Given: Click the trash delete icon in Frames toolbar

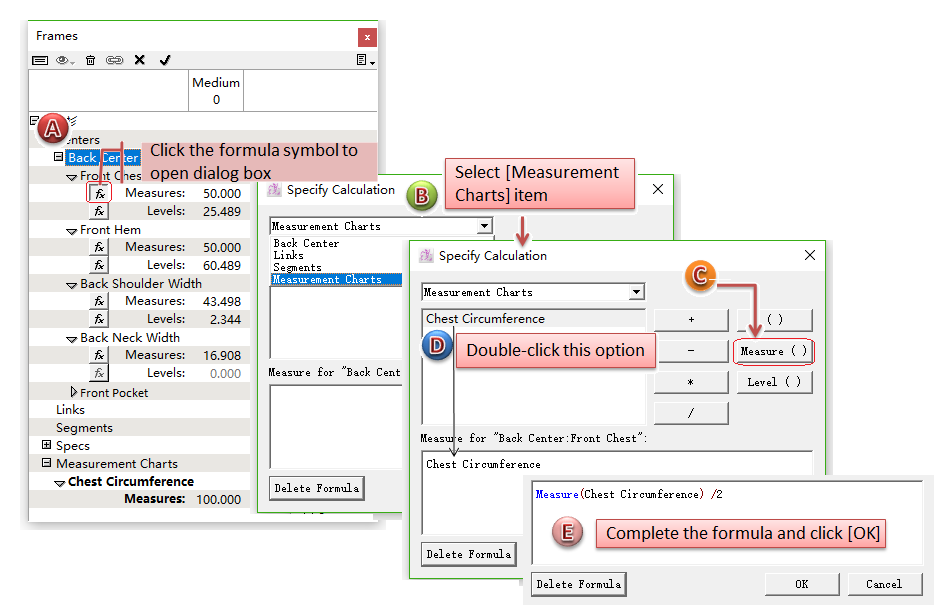Looking at the screenshot, I should coord(90,60).
